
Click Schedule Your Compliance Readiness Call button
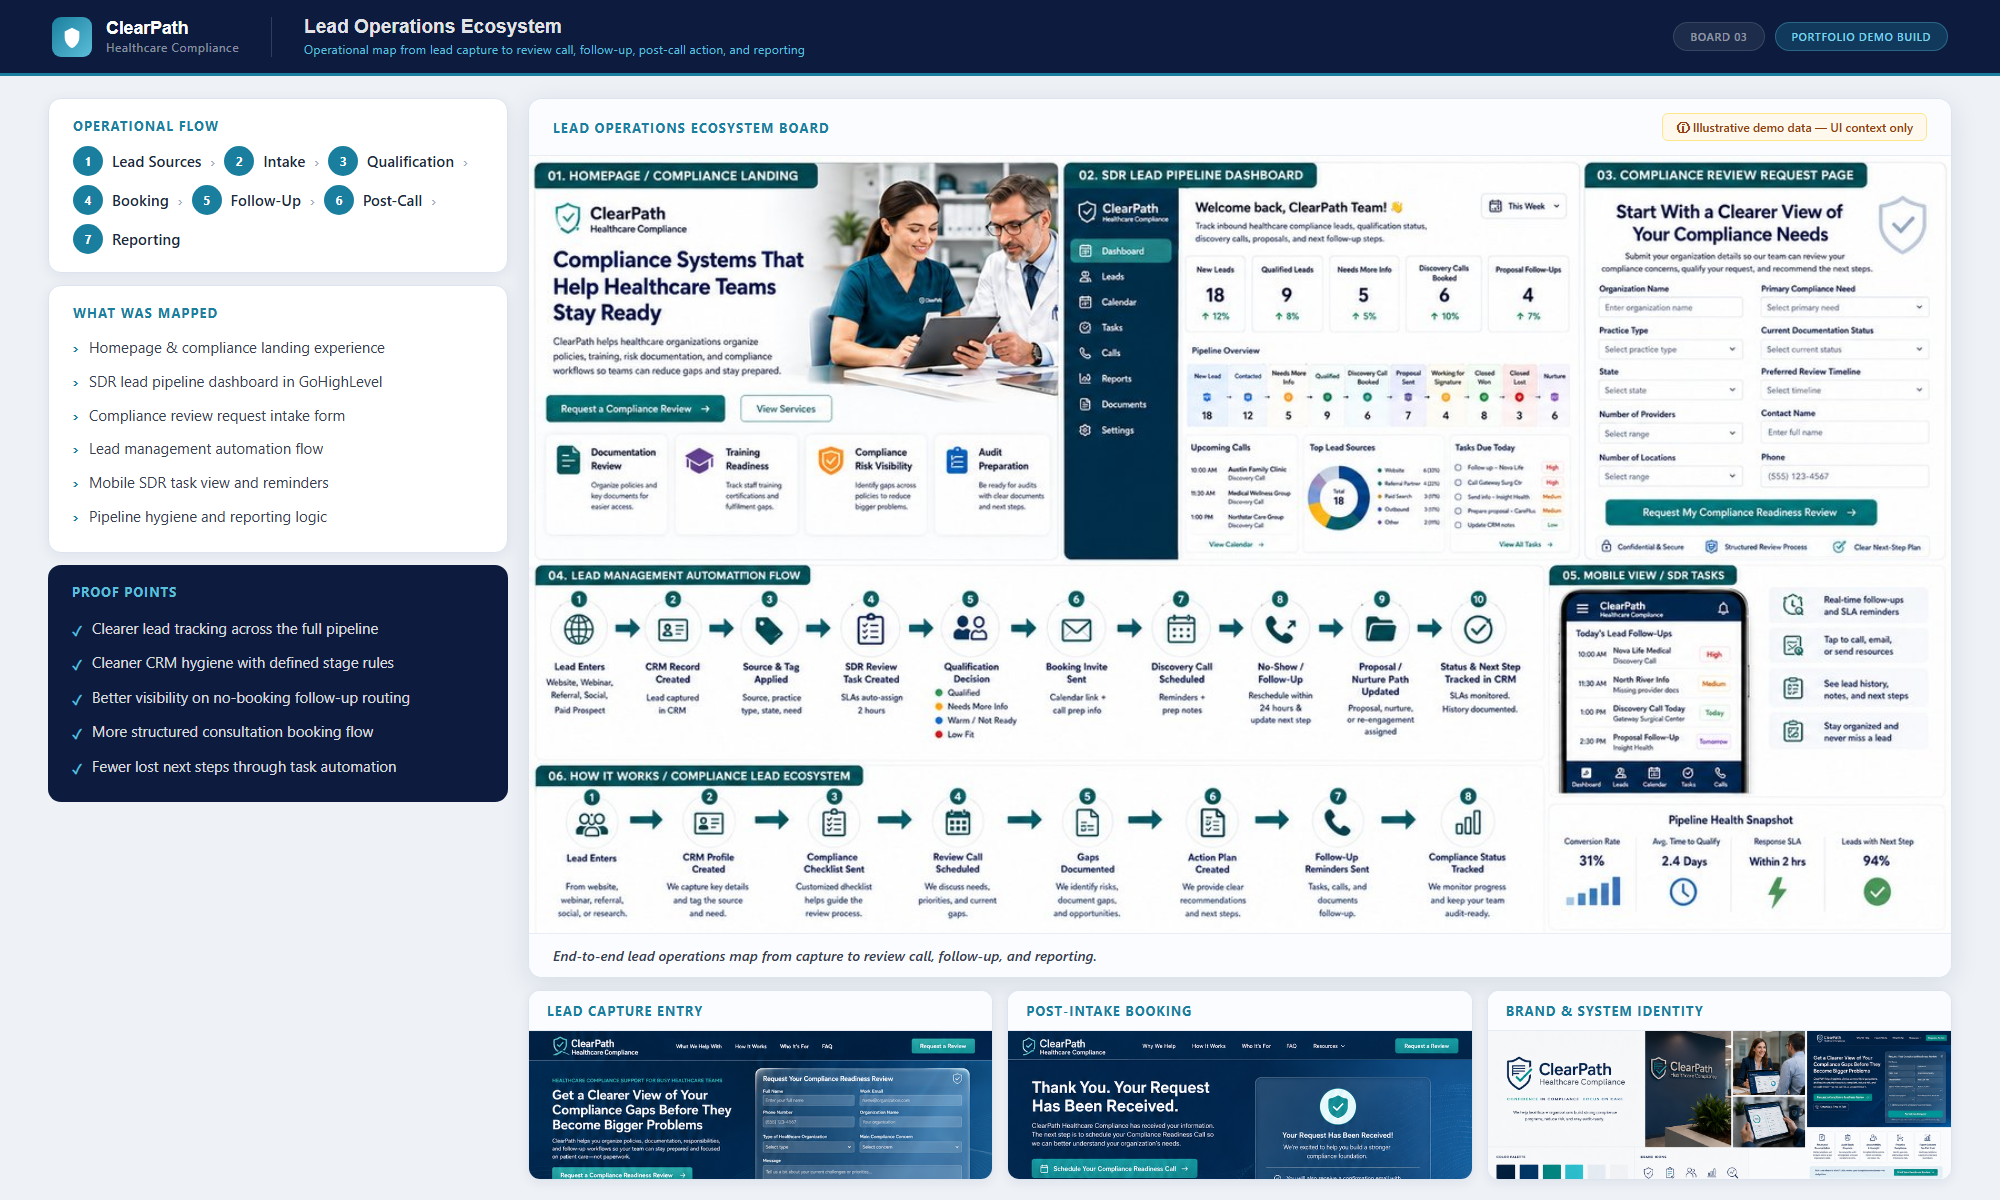point(1114,1168)
